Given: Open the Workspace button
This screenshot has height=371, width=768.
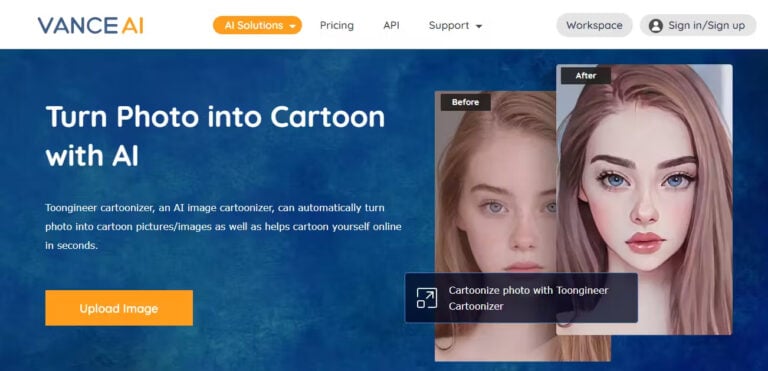Looking at the screenshot, I should point(594,25).
